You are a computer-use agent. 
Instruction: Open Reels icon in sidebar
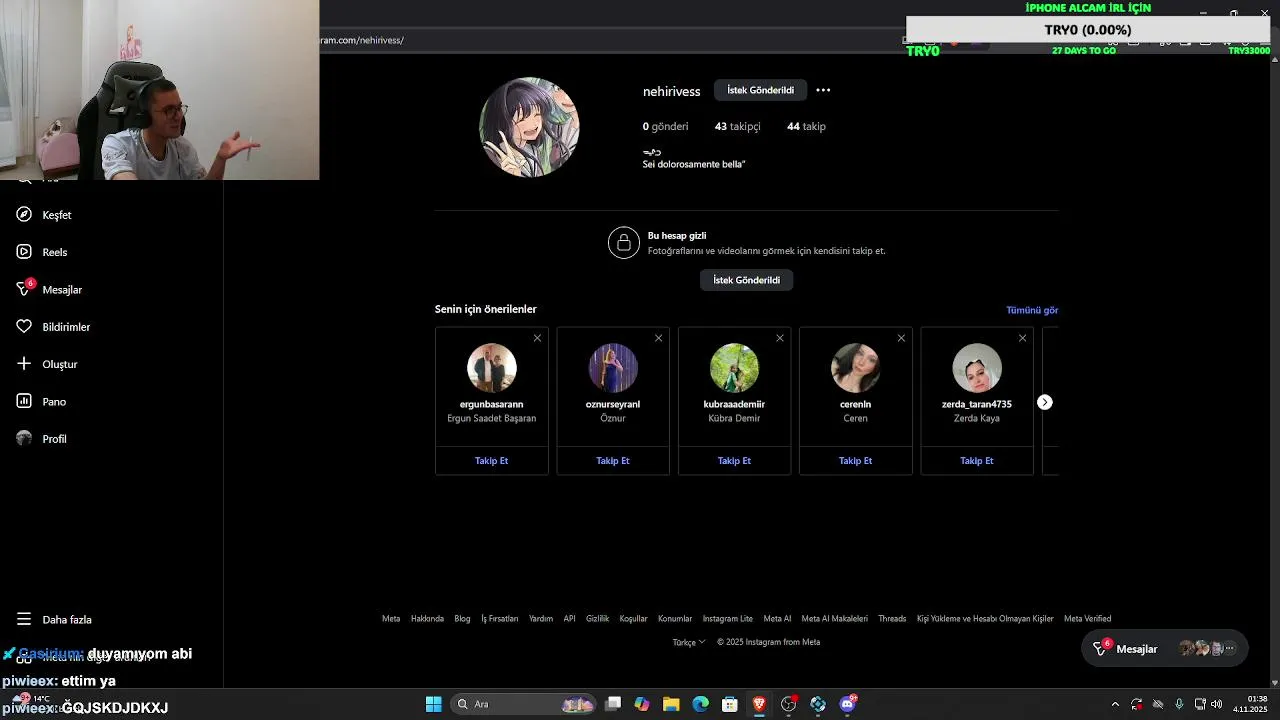coord(24,252)
